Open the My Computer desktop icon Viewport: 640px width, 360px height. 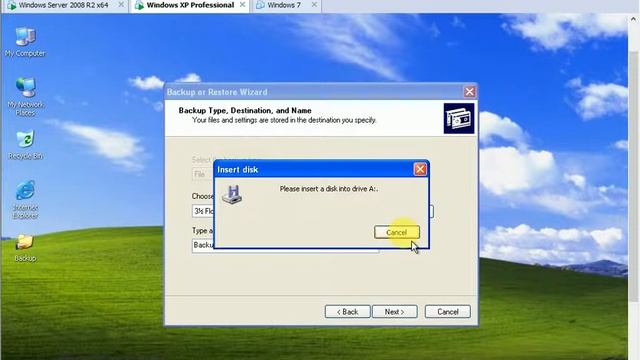(25, 41)
